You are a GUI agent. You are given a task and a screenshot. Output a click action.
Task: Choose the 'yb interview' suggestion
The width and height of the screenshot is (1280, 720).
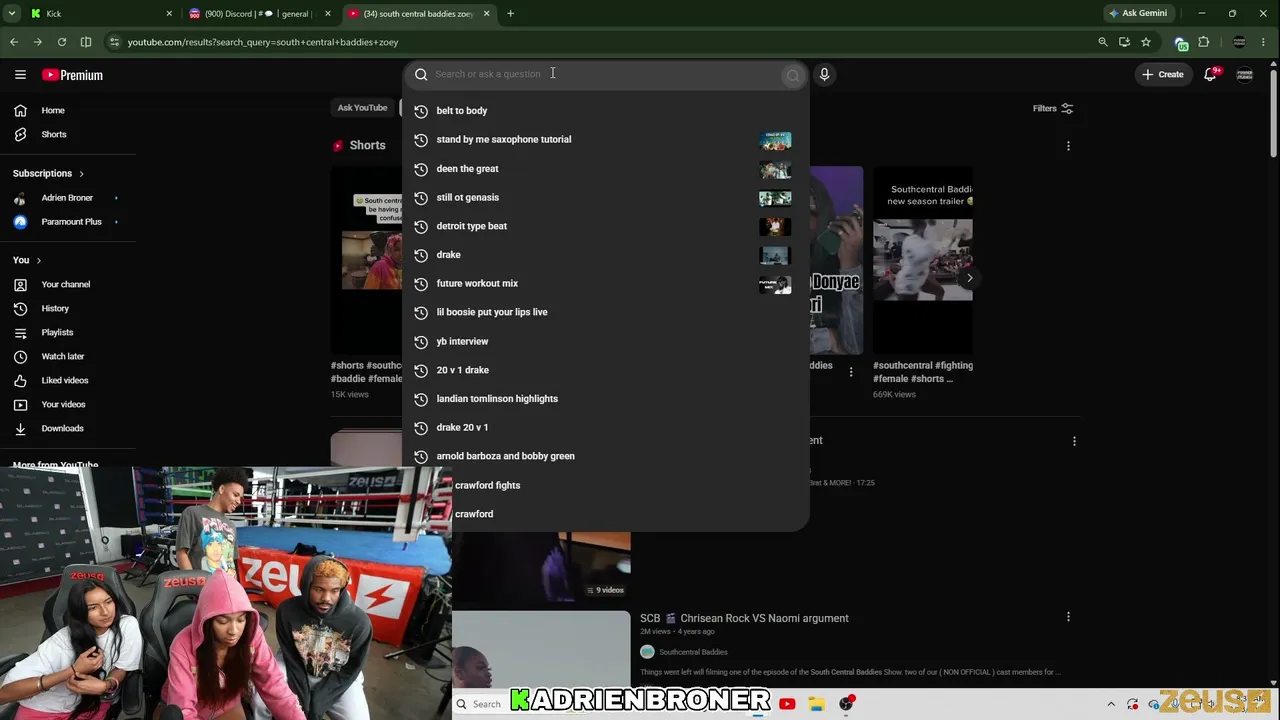(604, 341)
